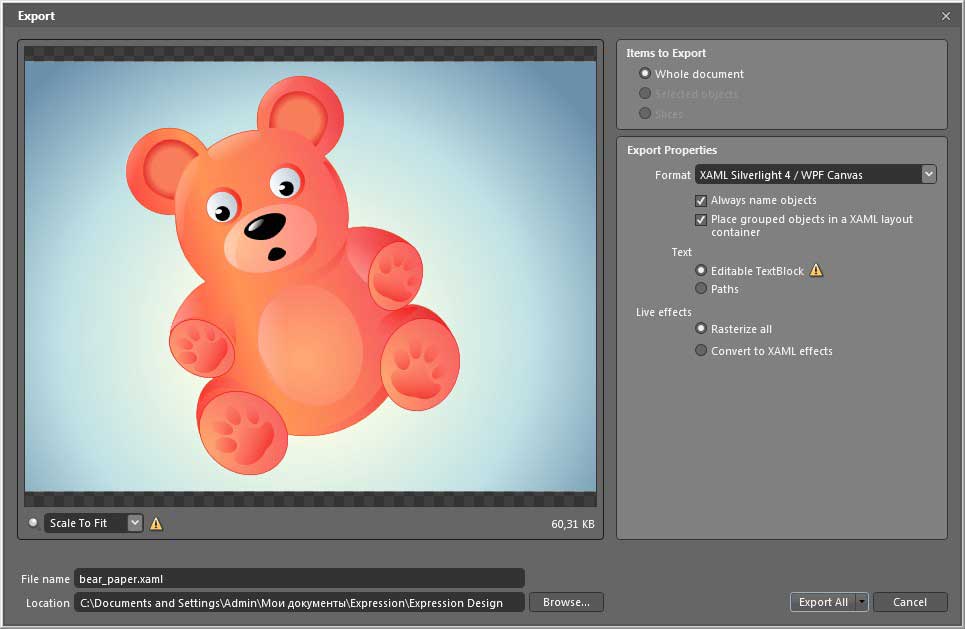965x629 pixels.
Task: Toggle Always name objects checkbox
Action: pyautogui.click(x=700, y=201)
